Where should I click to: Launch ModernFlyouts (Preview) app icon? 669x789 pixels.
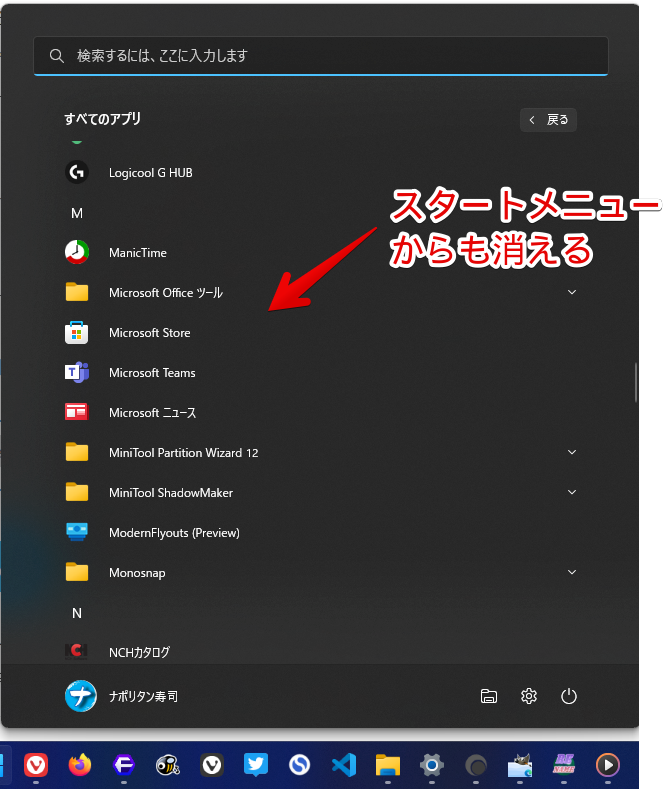[x=77, y=532]
